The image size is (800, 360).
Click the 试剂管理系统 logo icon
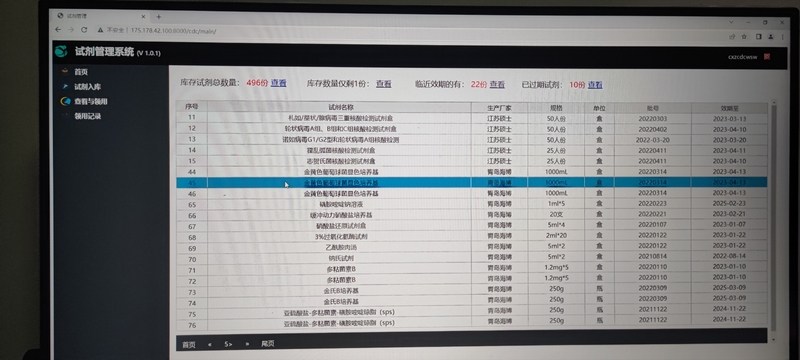coord(61,51)
